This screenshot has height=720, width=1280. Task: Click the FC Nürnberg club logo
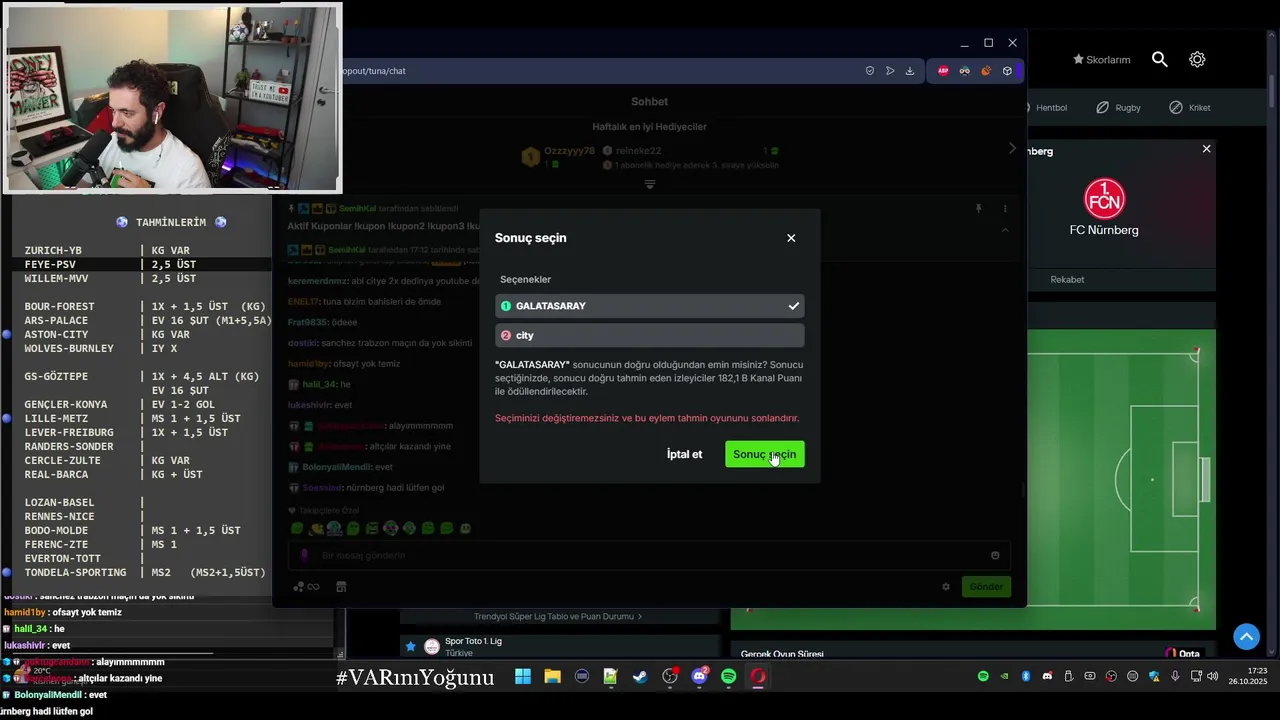1104,199
